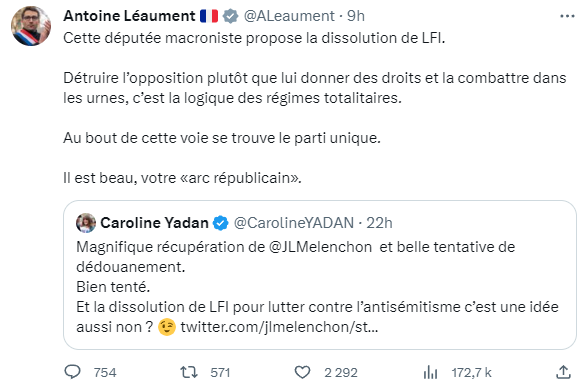Click Antoine Léaument's verified badge

230,16
